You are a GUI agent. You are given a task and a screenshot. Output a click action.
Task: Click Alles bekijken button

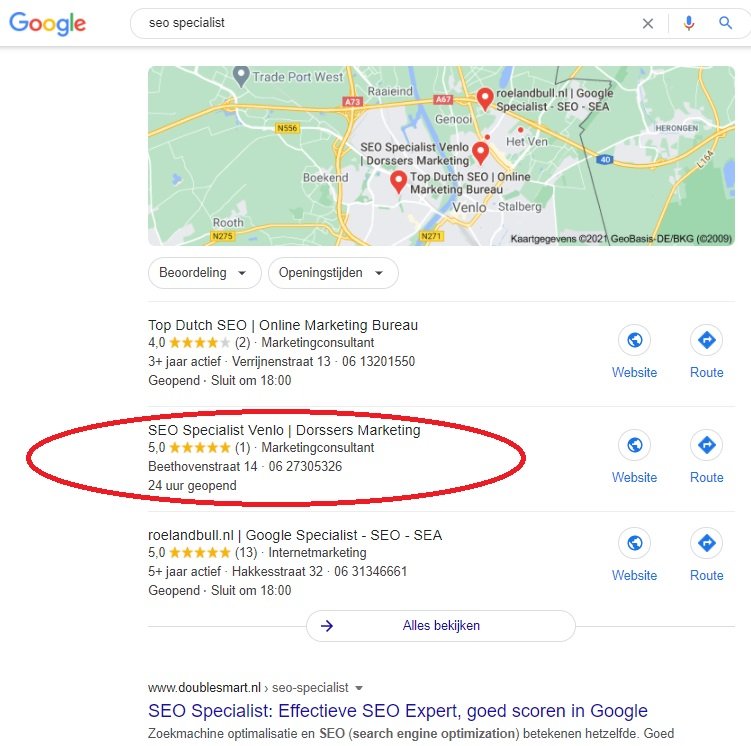pyautogui.click(x=441, y=626)
